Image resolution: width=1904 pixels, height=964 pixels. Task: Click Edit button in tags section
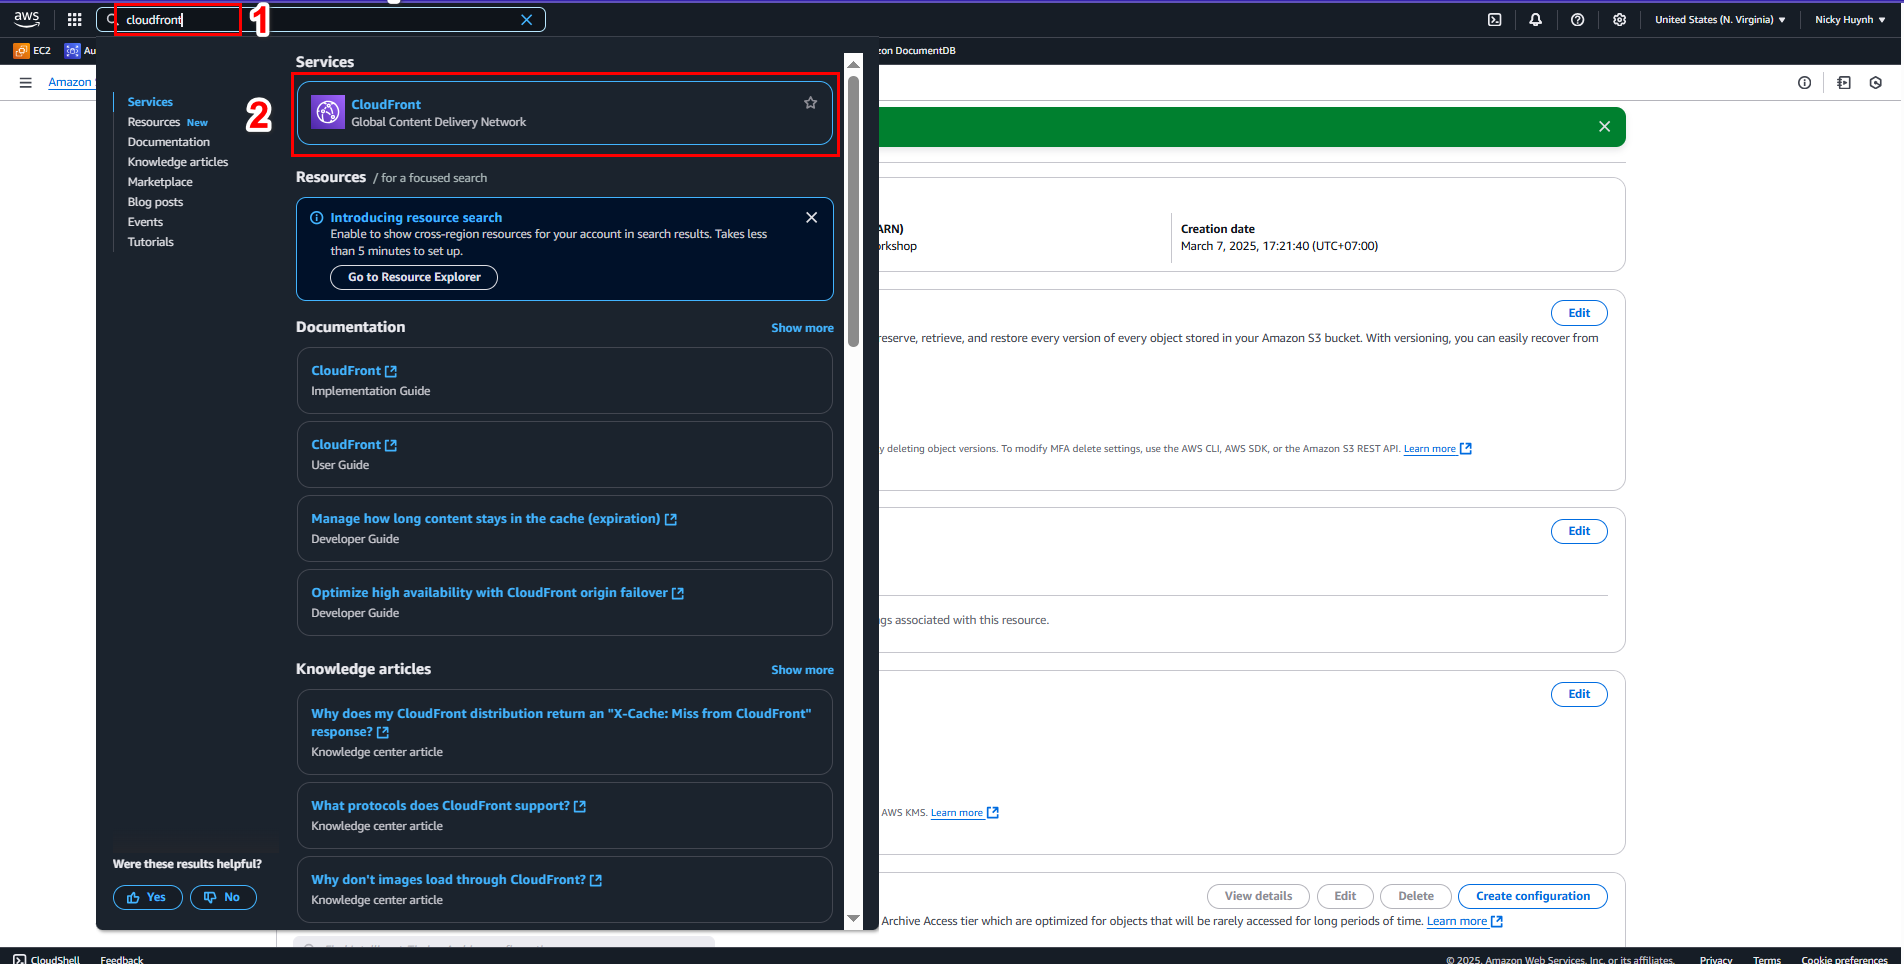click(x=1579, y=531)
